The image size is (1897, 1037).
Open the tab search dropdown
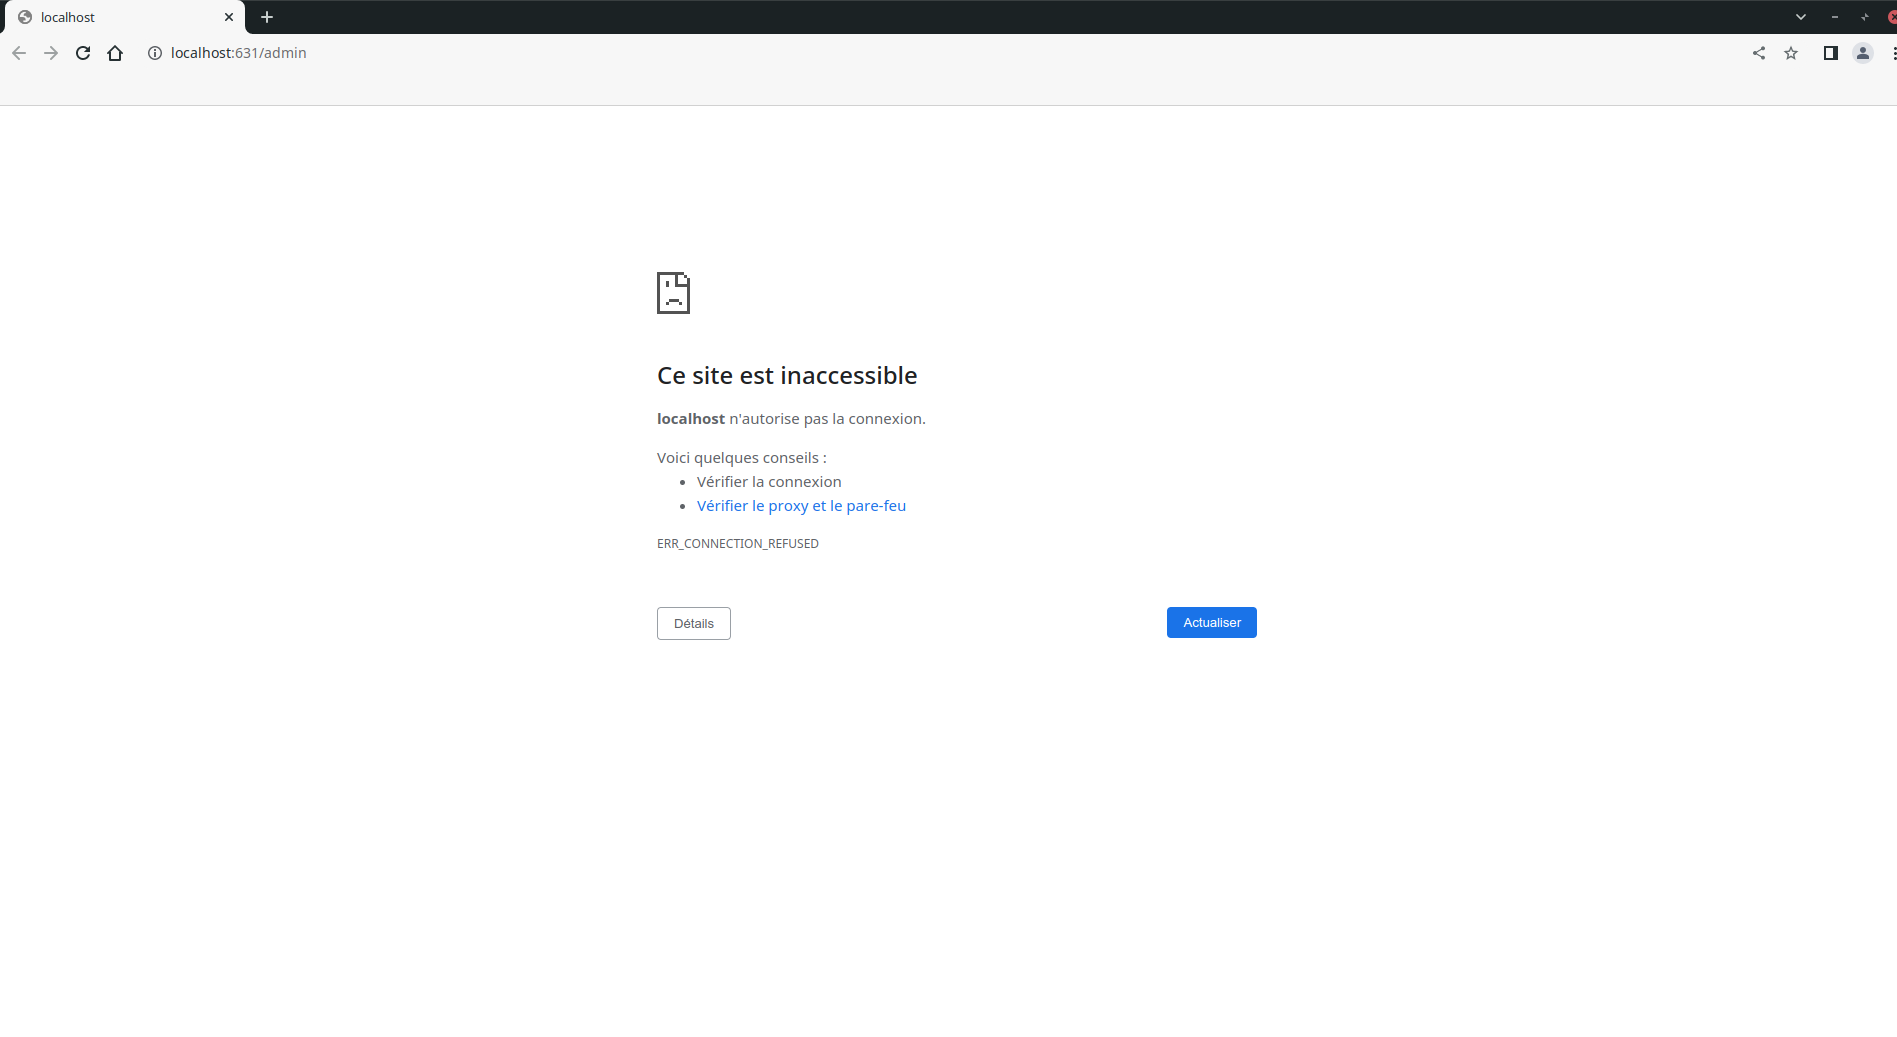1801,17
